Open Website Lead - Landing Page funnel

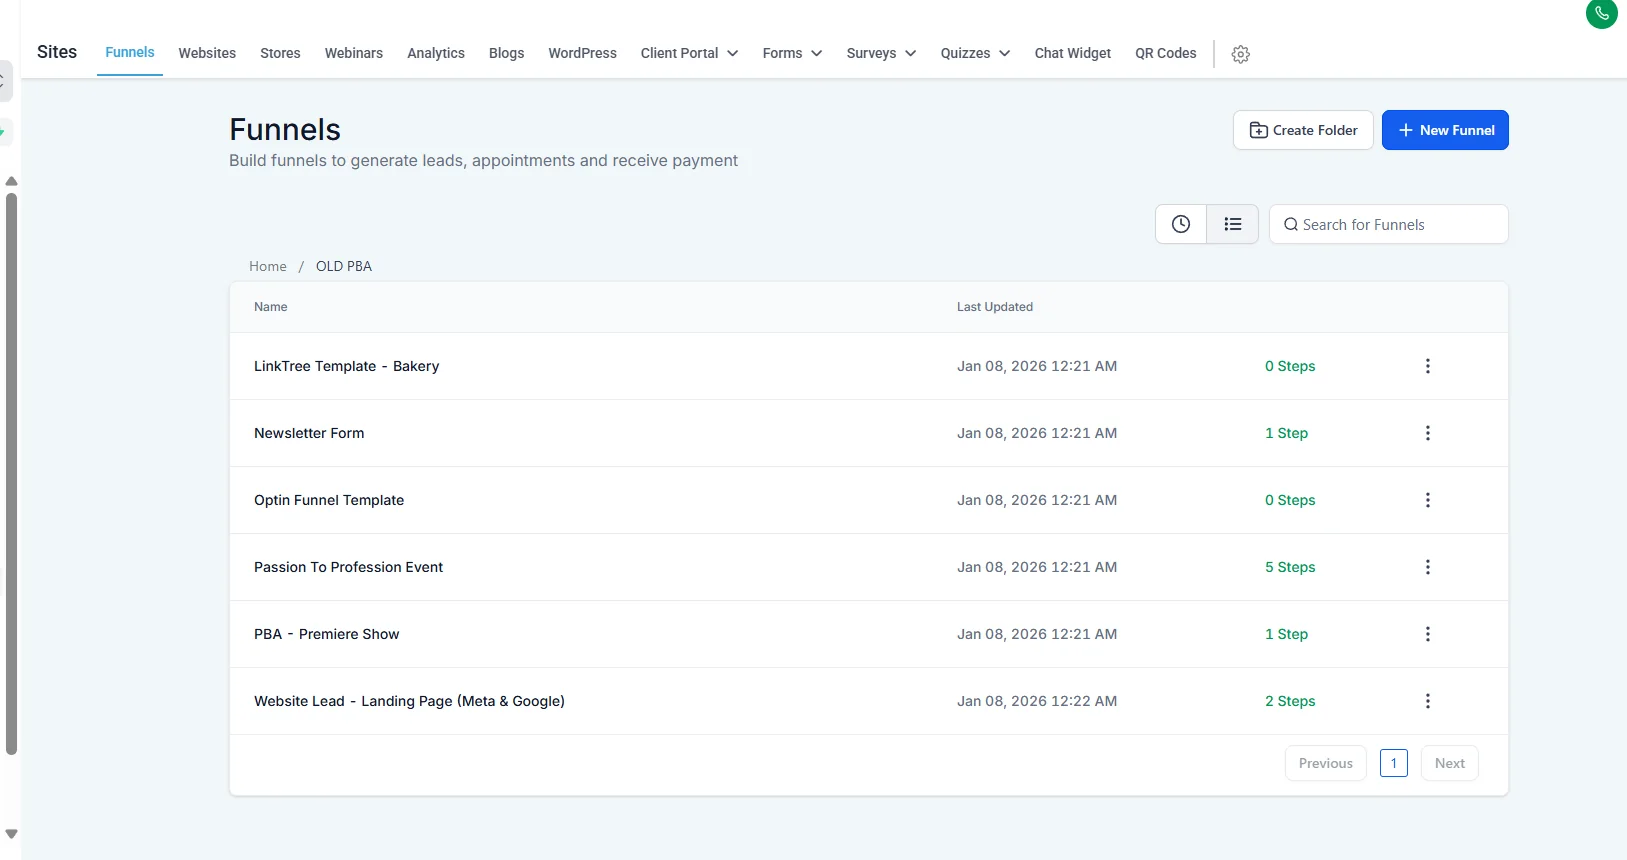click(x=409, y=701)
